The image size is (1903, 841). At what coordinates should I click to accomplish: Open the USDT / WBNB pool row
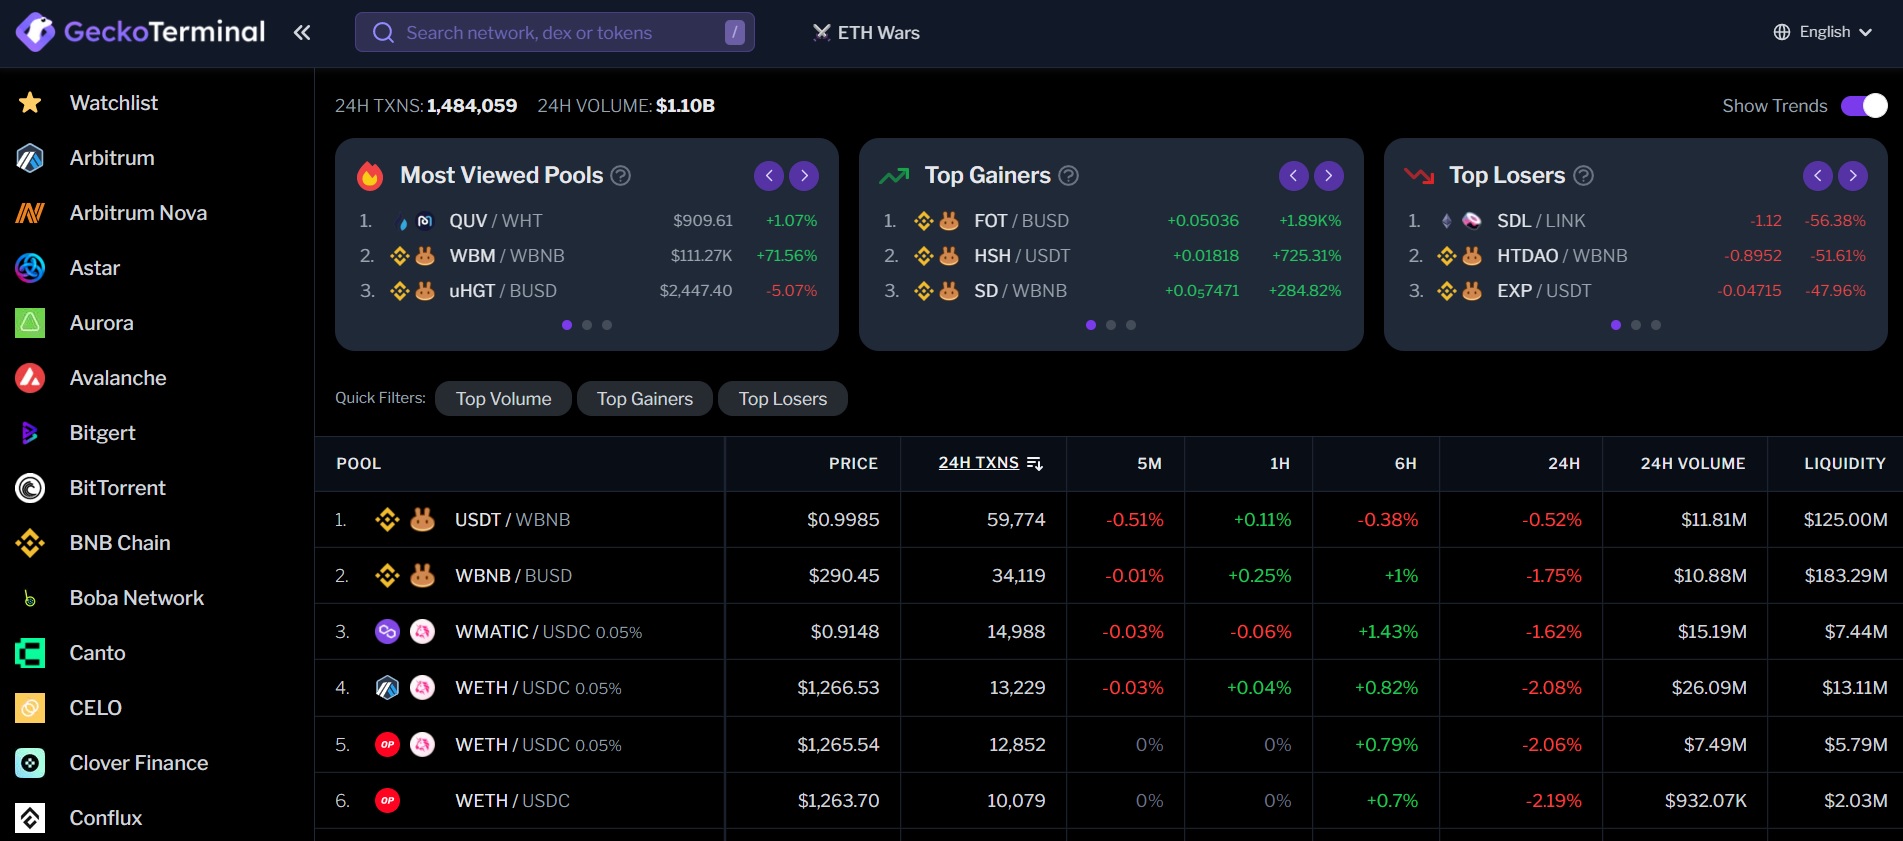click(1109, 520)
